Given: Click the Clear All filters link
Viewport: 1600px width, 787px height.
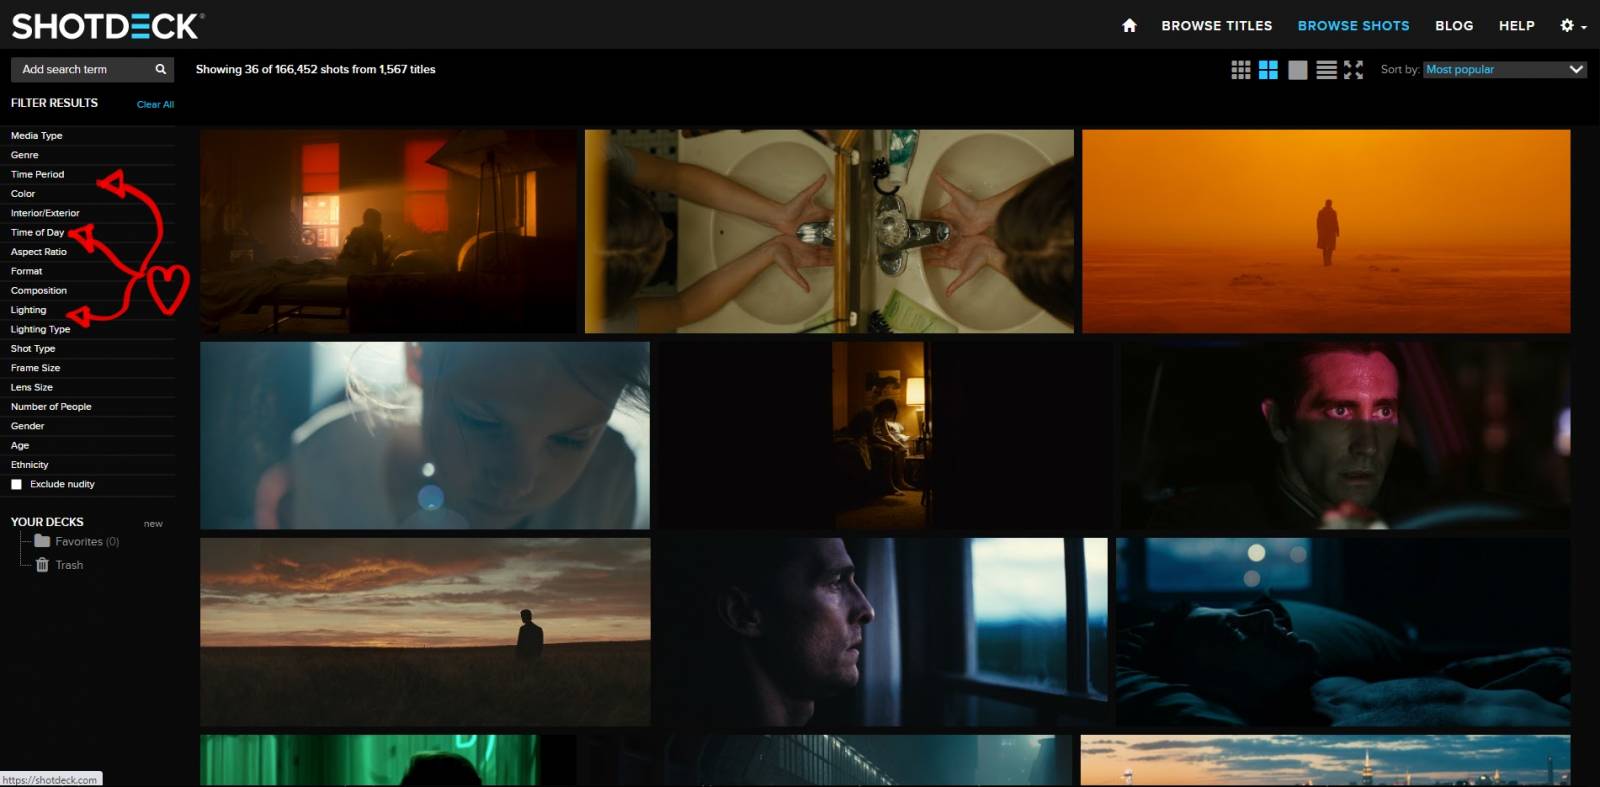Looking at the screenshot, I should point(155,104).
